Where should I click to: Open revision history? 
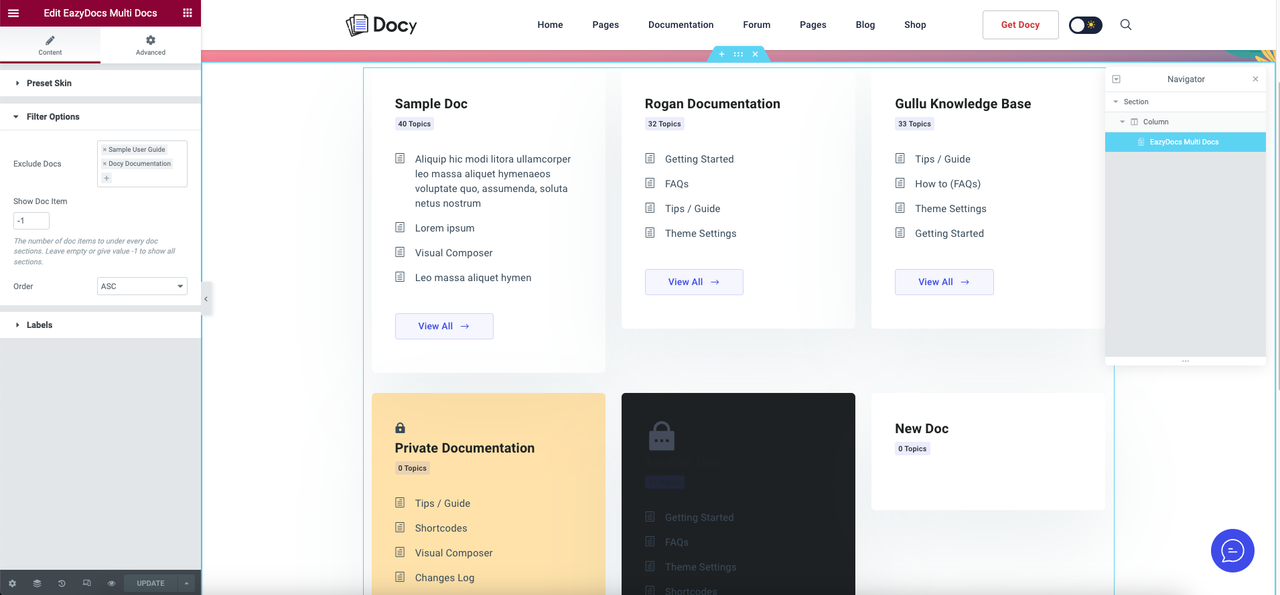point(62,583)
